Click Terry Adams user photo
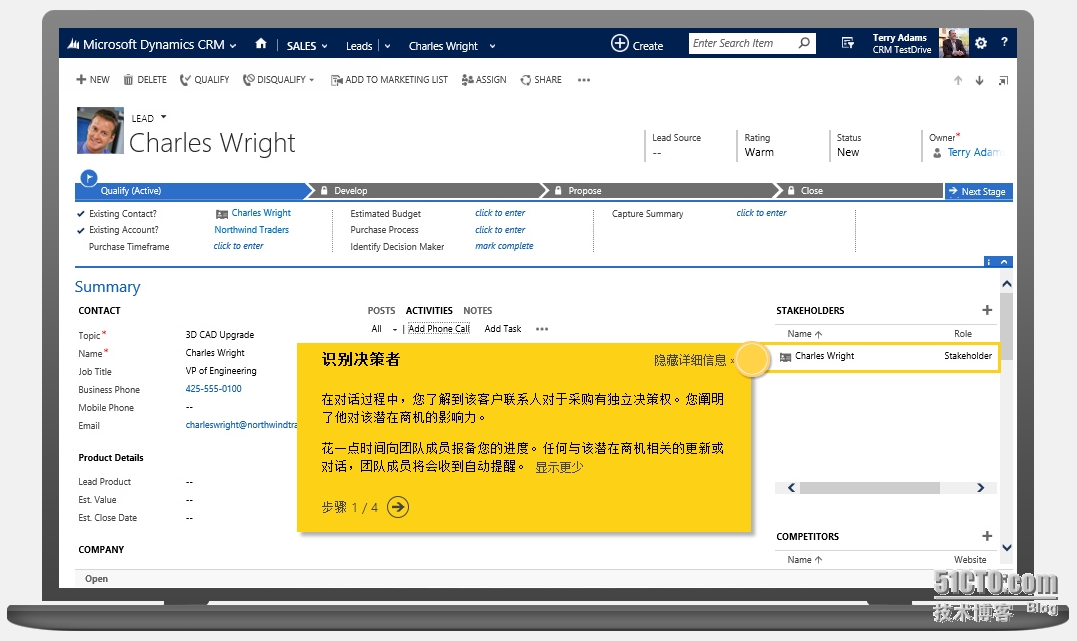 coord(953,43)
